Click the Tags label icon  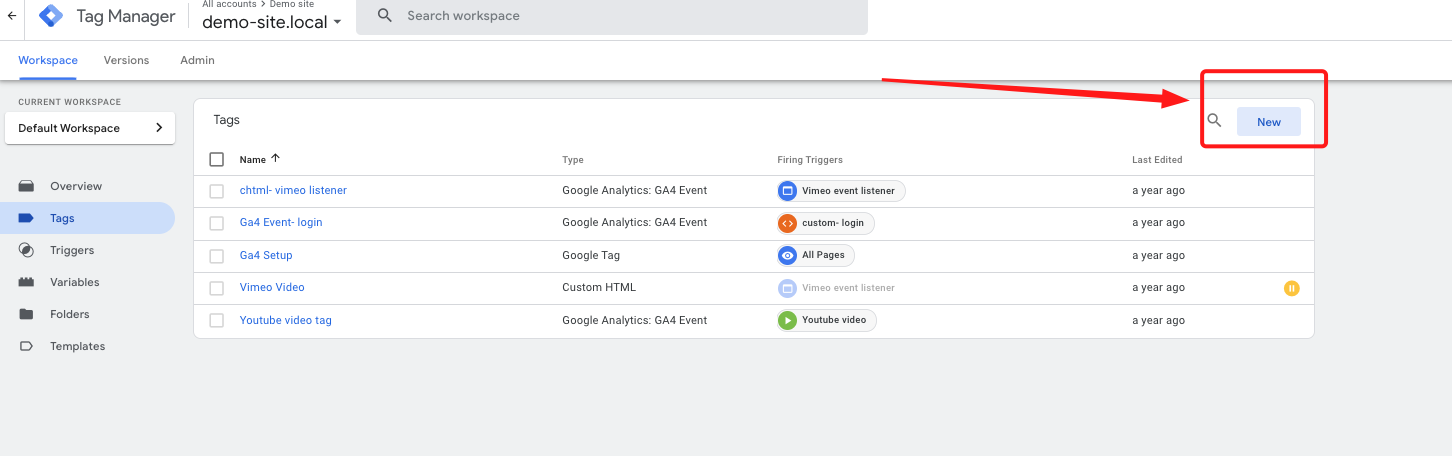point(27,218)
